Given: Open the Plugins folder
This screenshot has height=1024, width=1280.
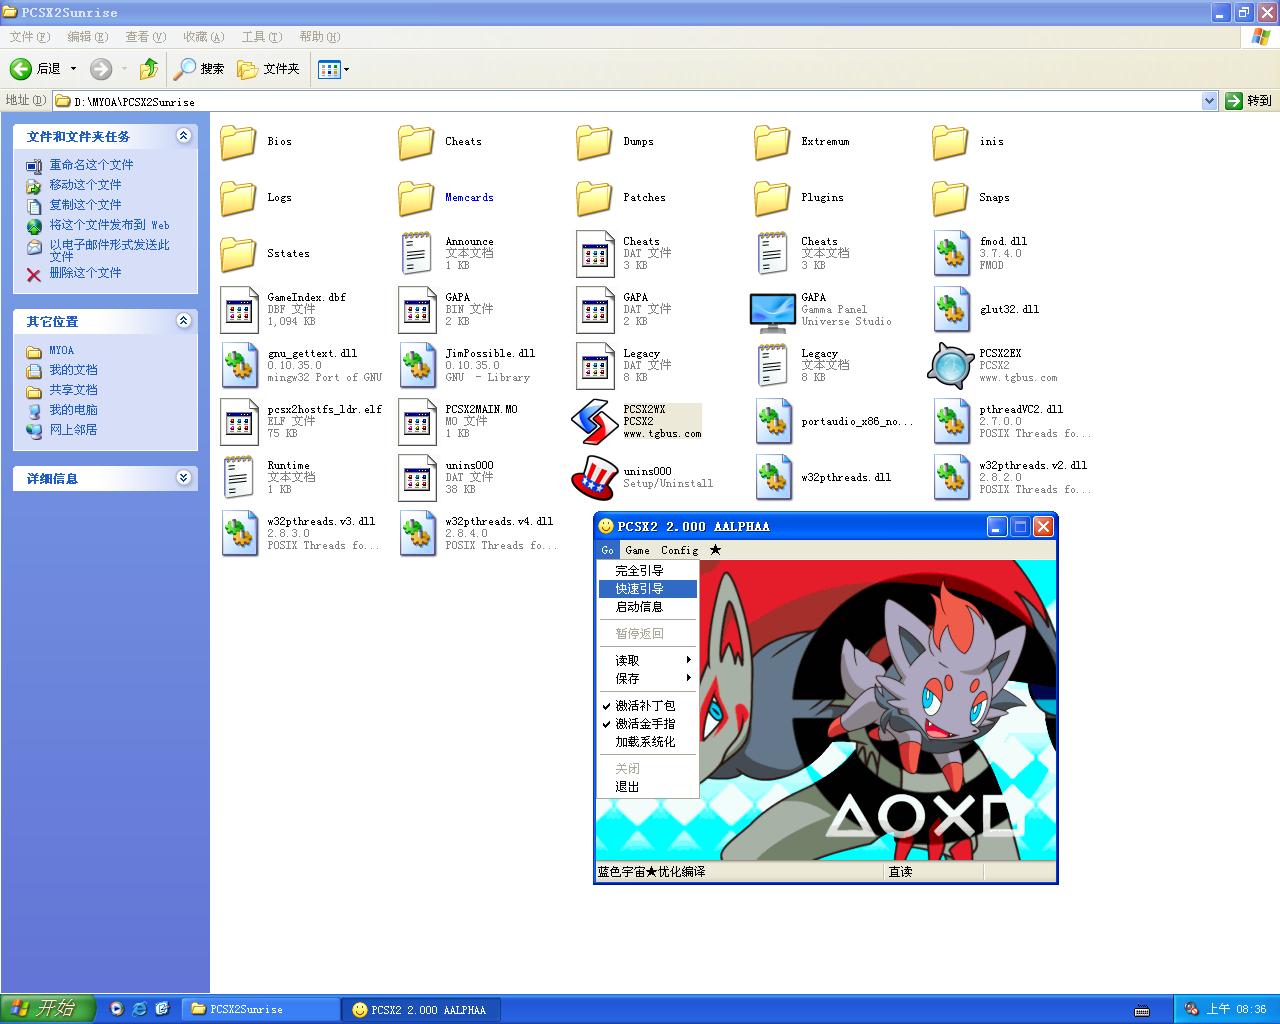Looking at the screenshot, I should (772, 198).
